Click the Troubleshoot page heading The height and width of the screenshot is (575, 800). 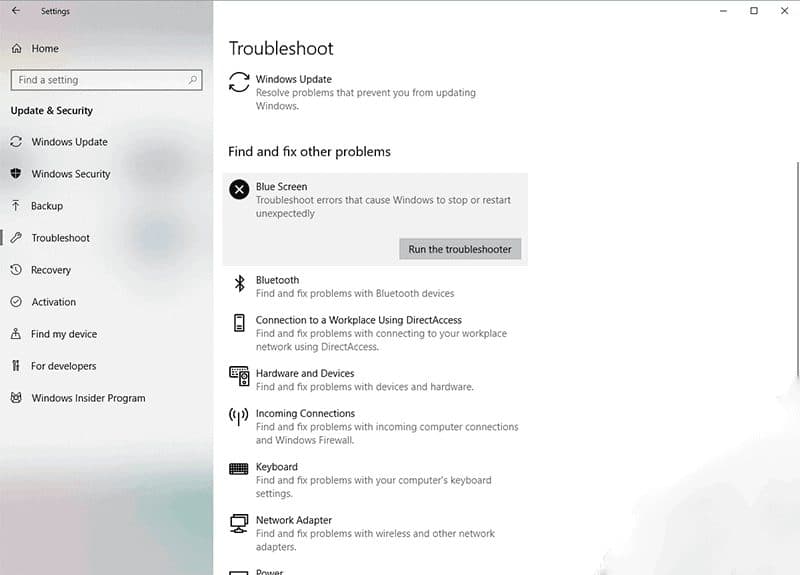[281, 48]
